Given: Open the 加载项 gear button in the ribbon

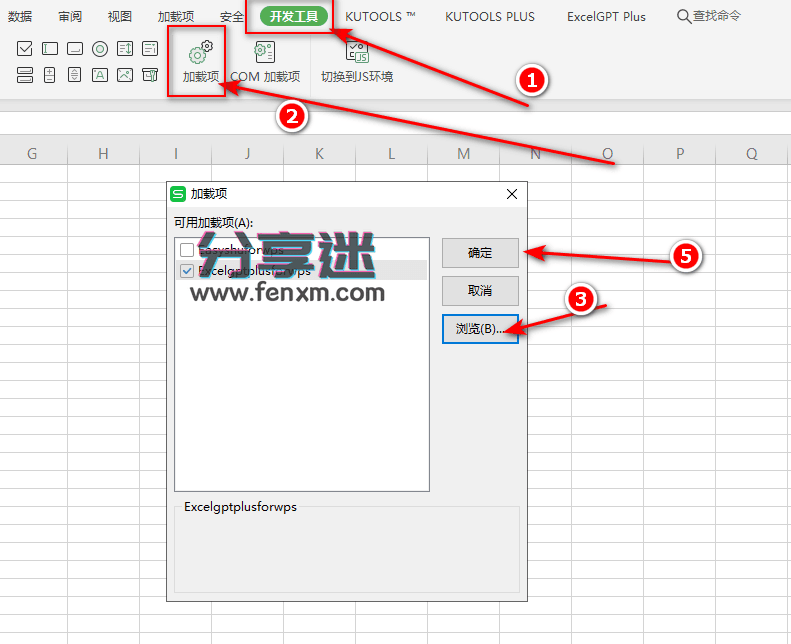Looking at the screenshot, I should tap(201, 62).
